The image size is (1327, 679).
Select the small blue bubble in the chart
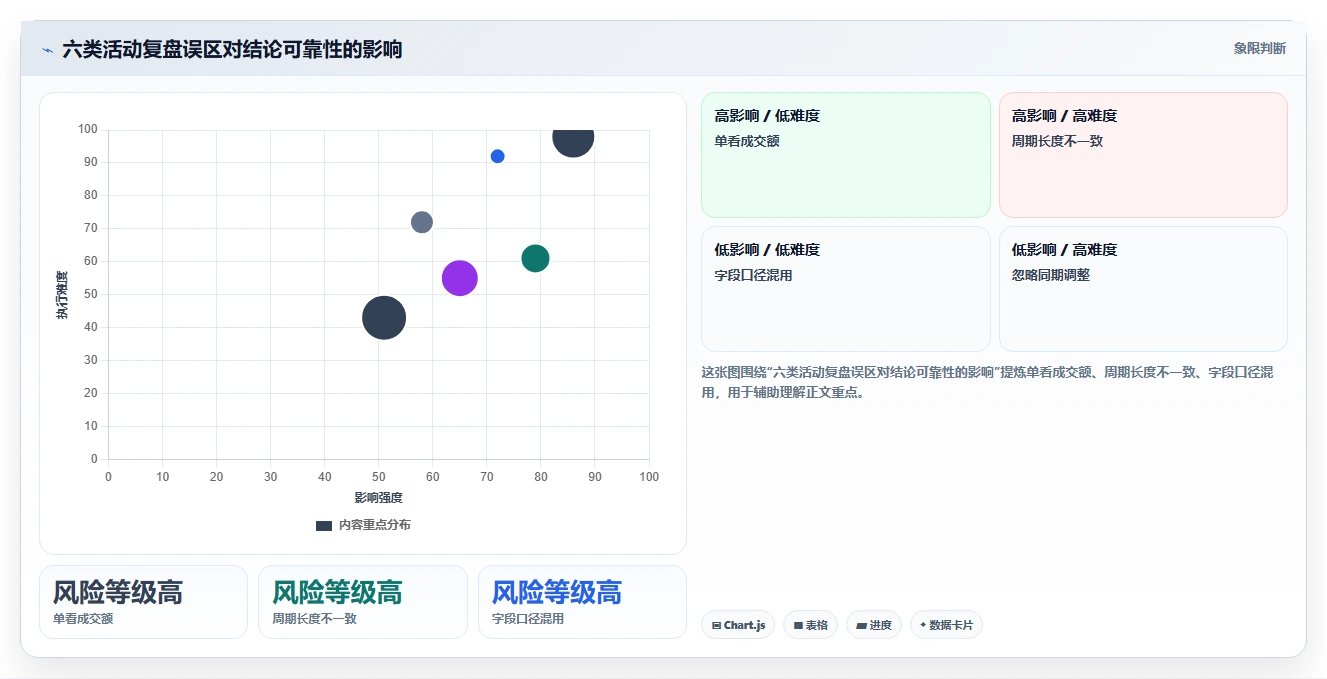click(497, 156)
